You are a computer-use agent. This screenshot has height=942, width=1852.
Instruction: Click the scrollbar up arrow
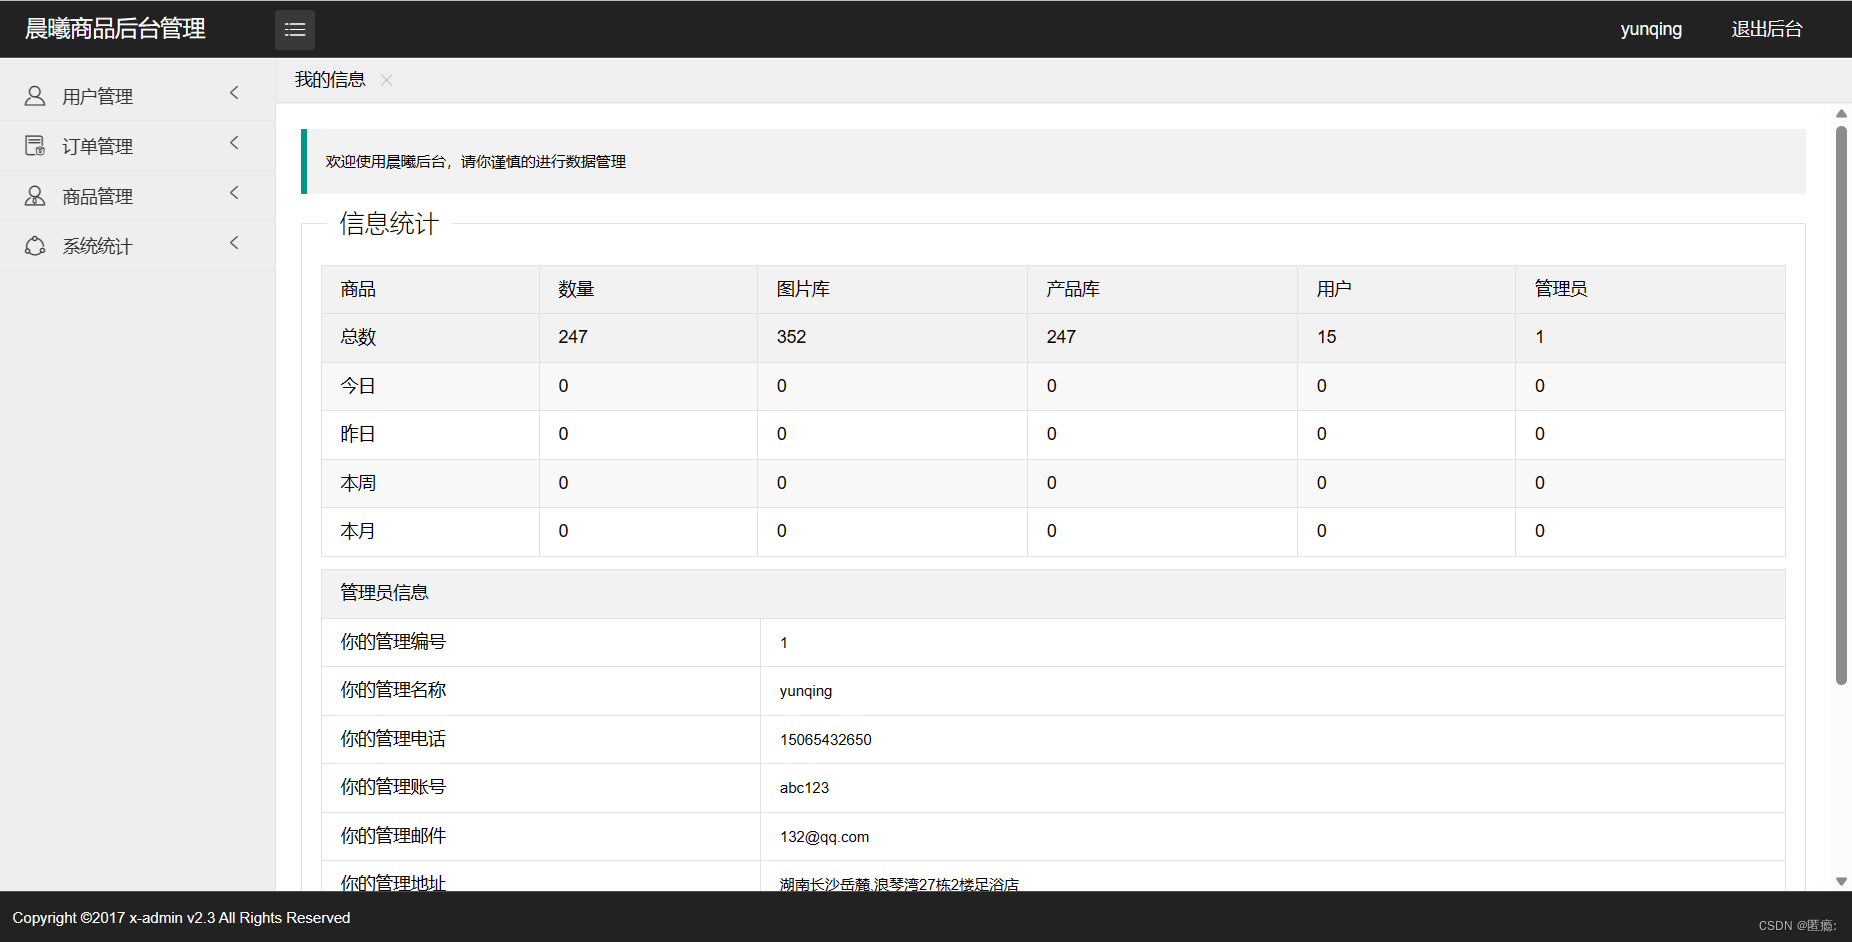point(1841,114)
